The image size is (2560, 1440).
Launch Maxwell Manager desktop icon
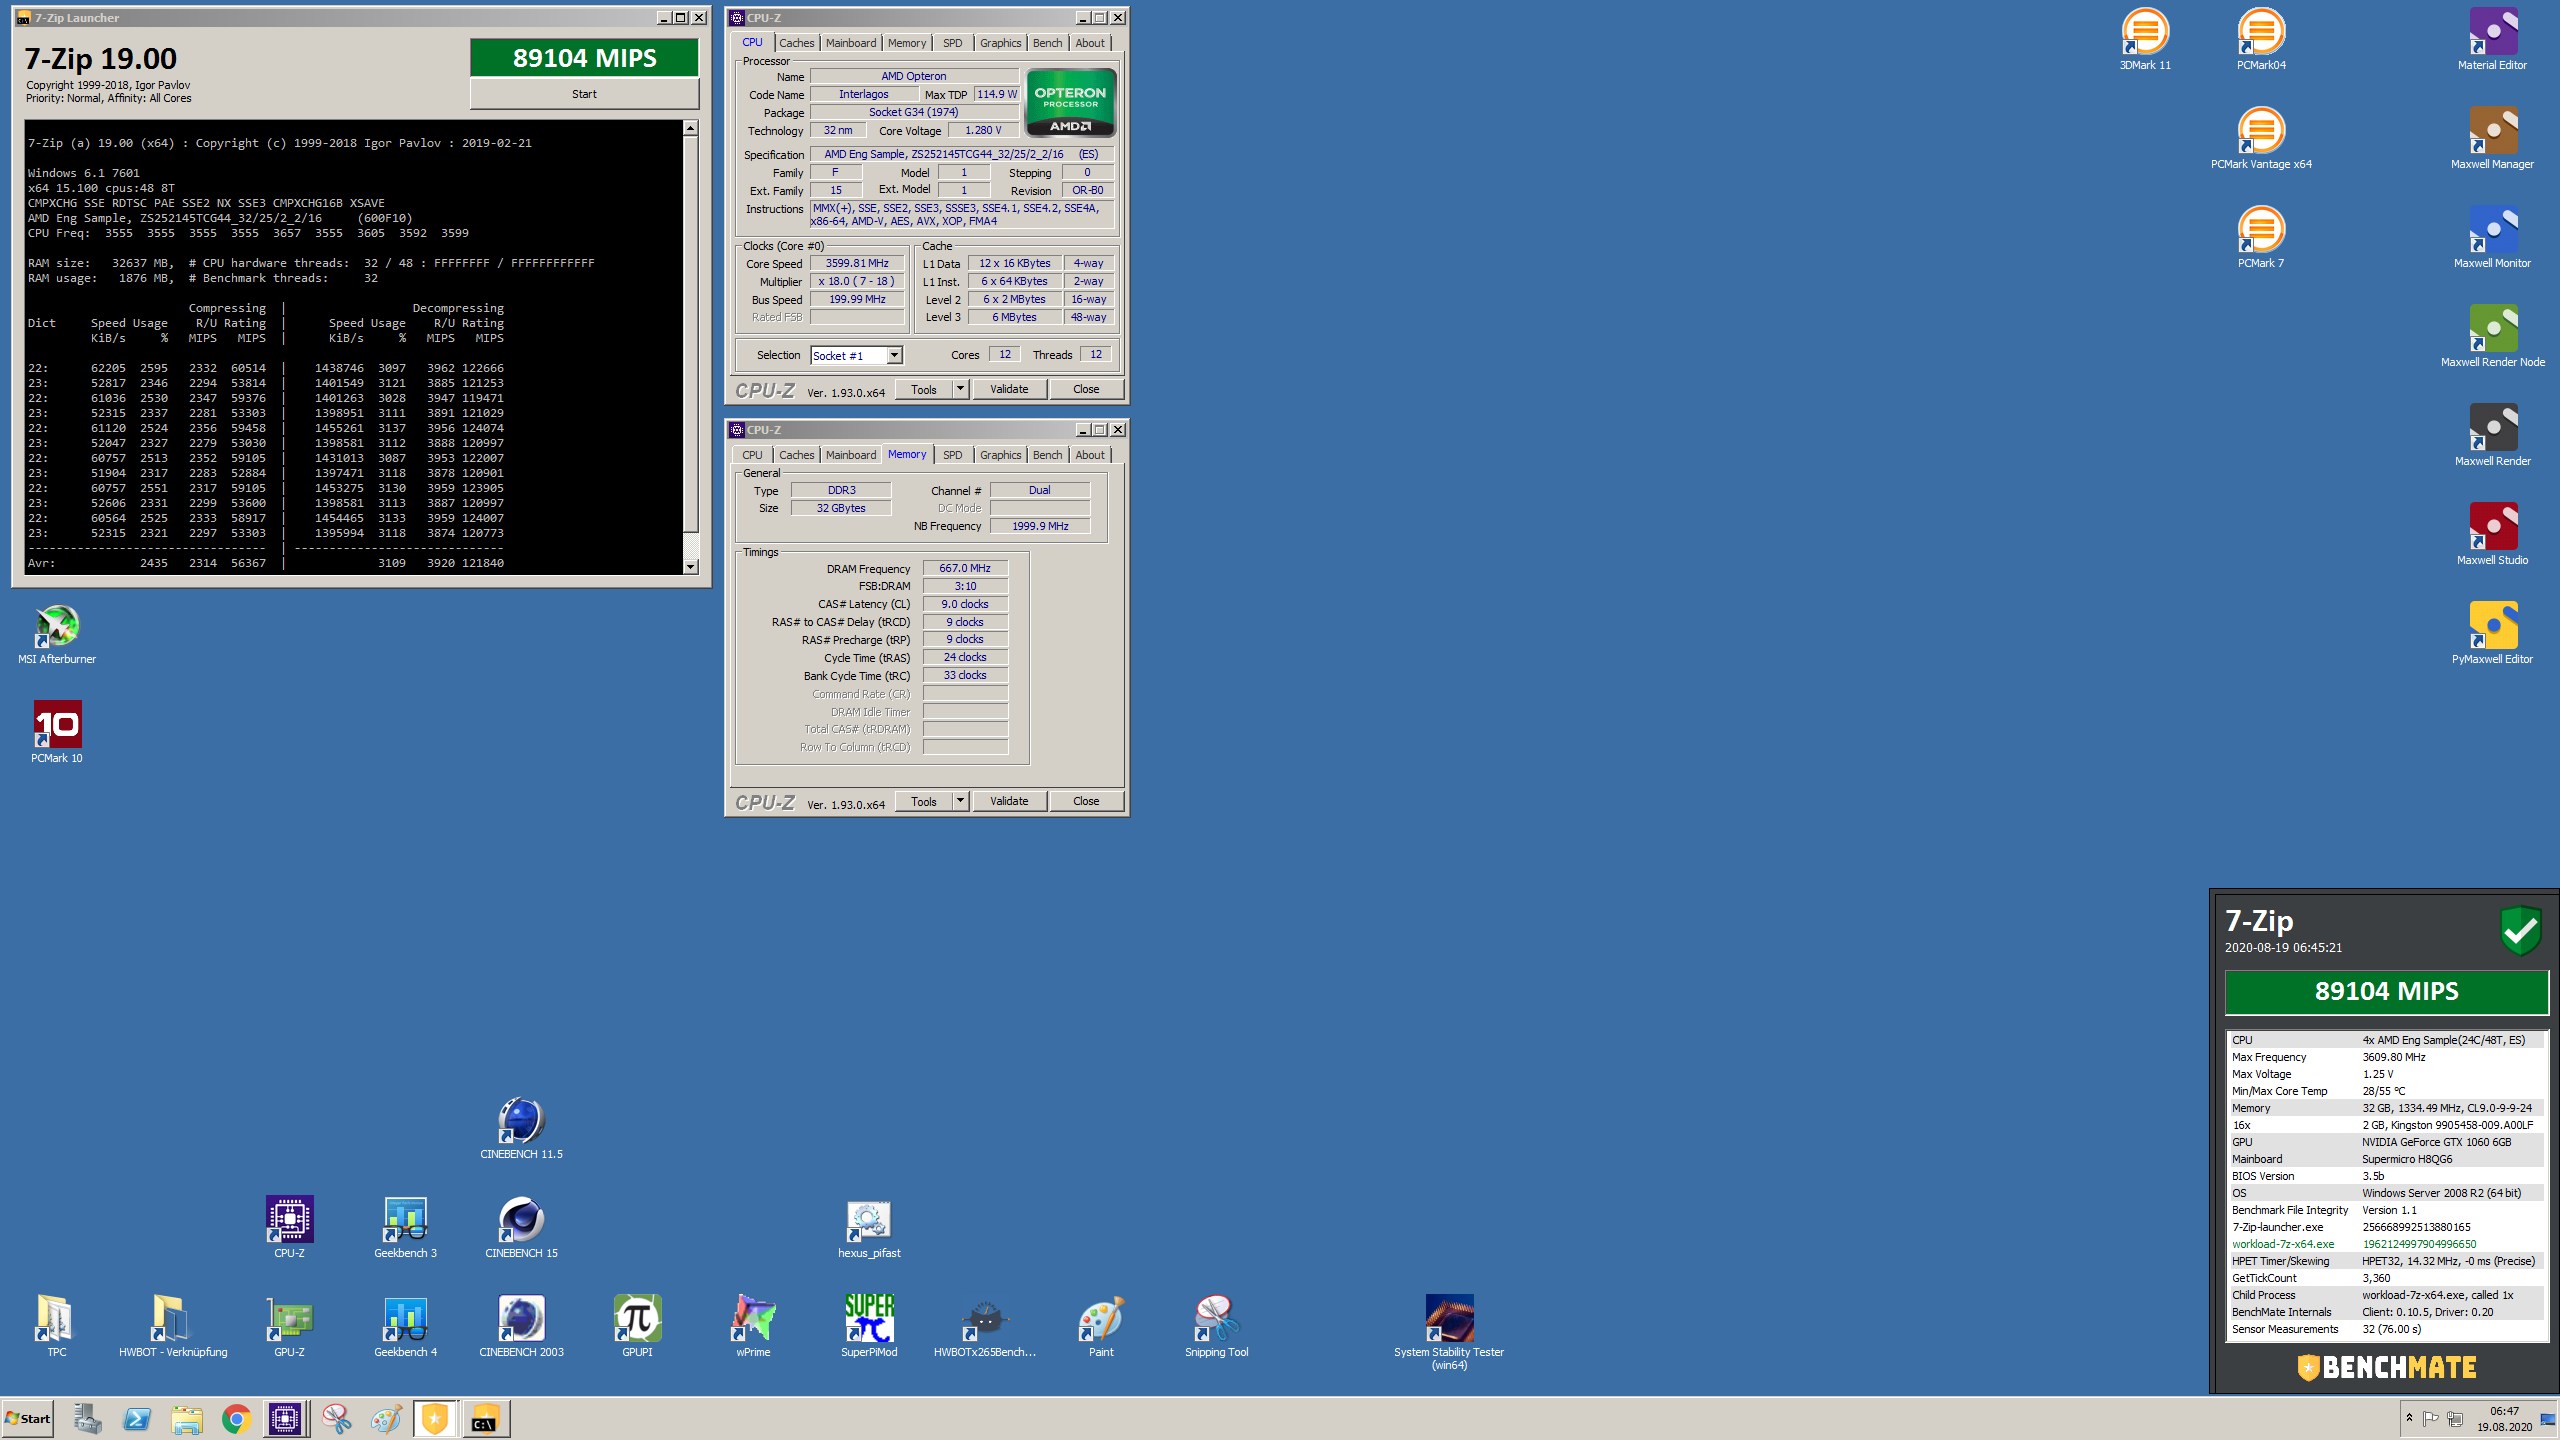[2492, 139]
